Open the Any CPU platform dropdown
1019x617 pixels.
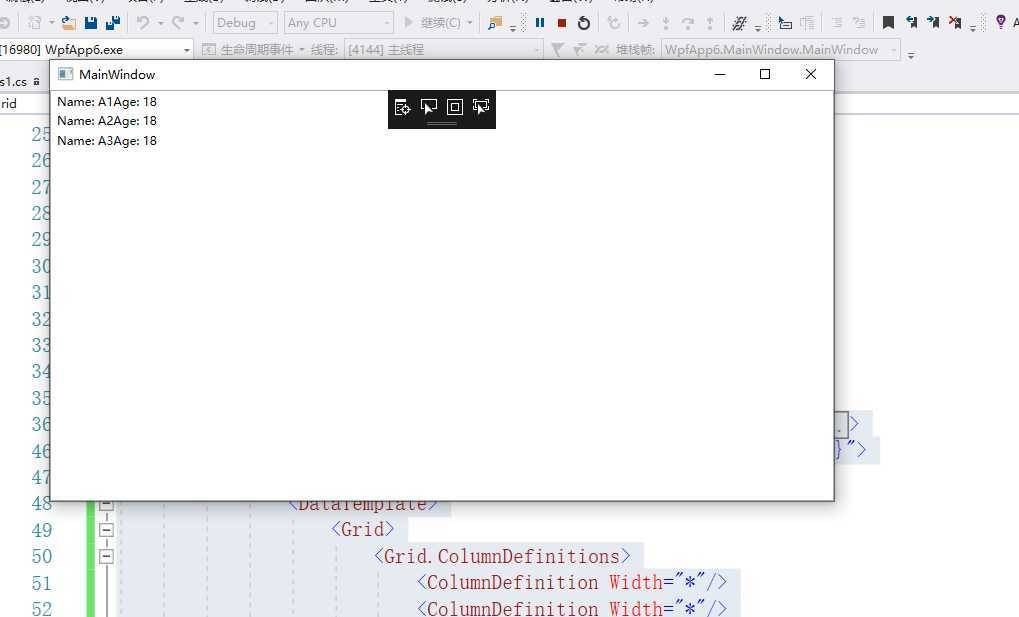[339, 23]
